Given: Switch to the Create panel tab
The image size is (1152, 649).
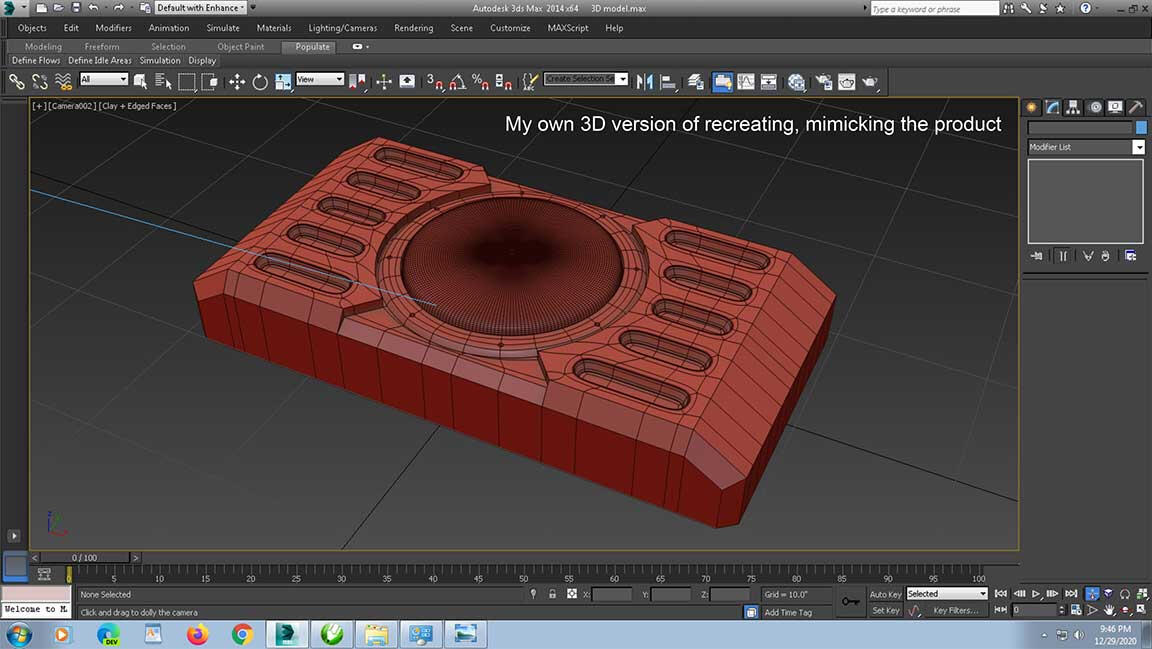Looking at the screenshot, I should (x=1032, y=107).
